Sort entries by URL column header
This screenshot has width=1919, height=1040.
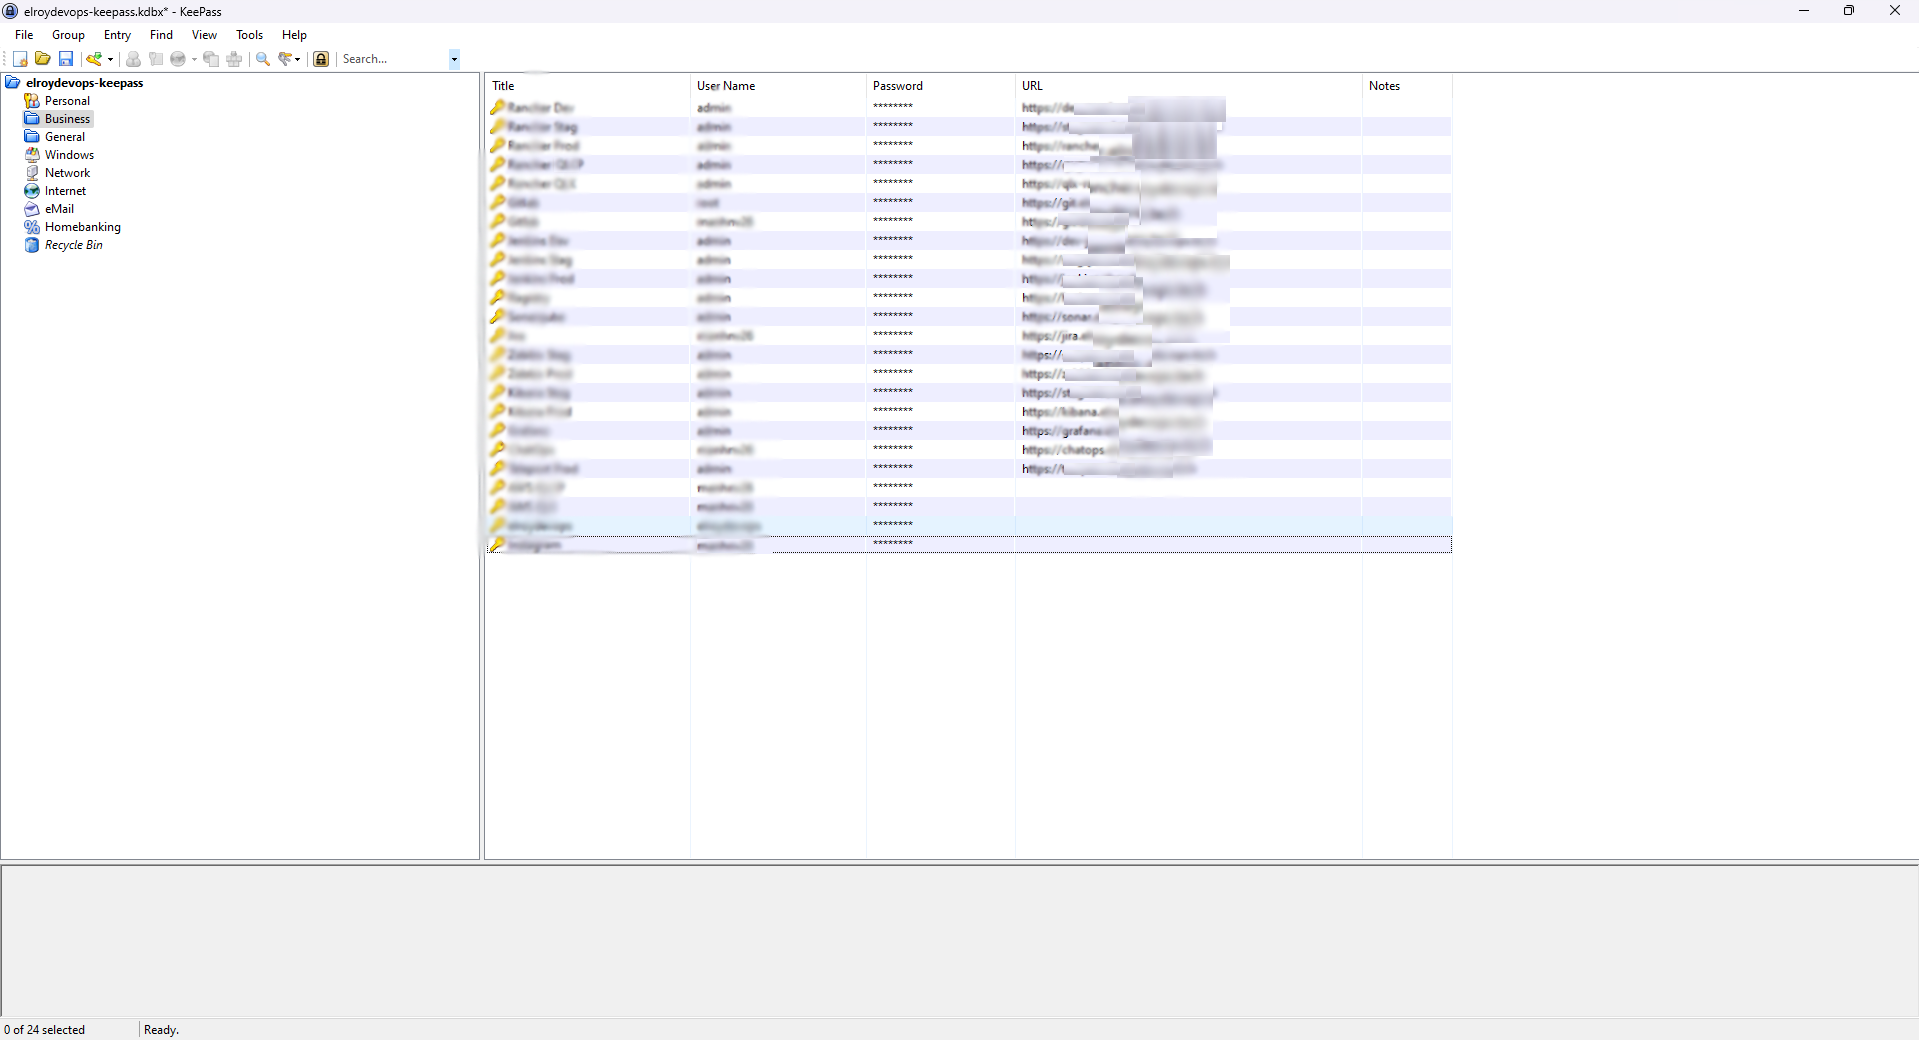click(x=1188, y=86)
